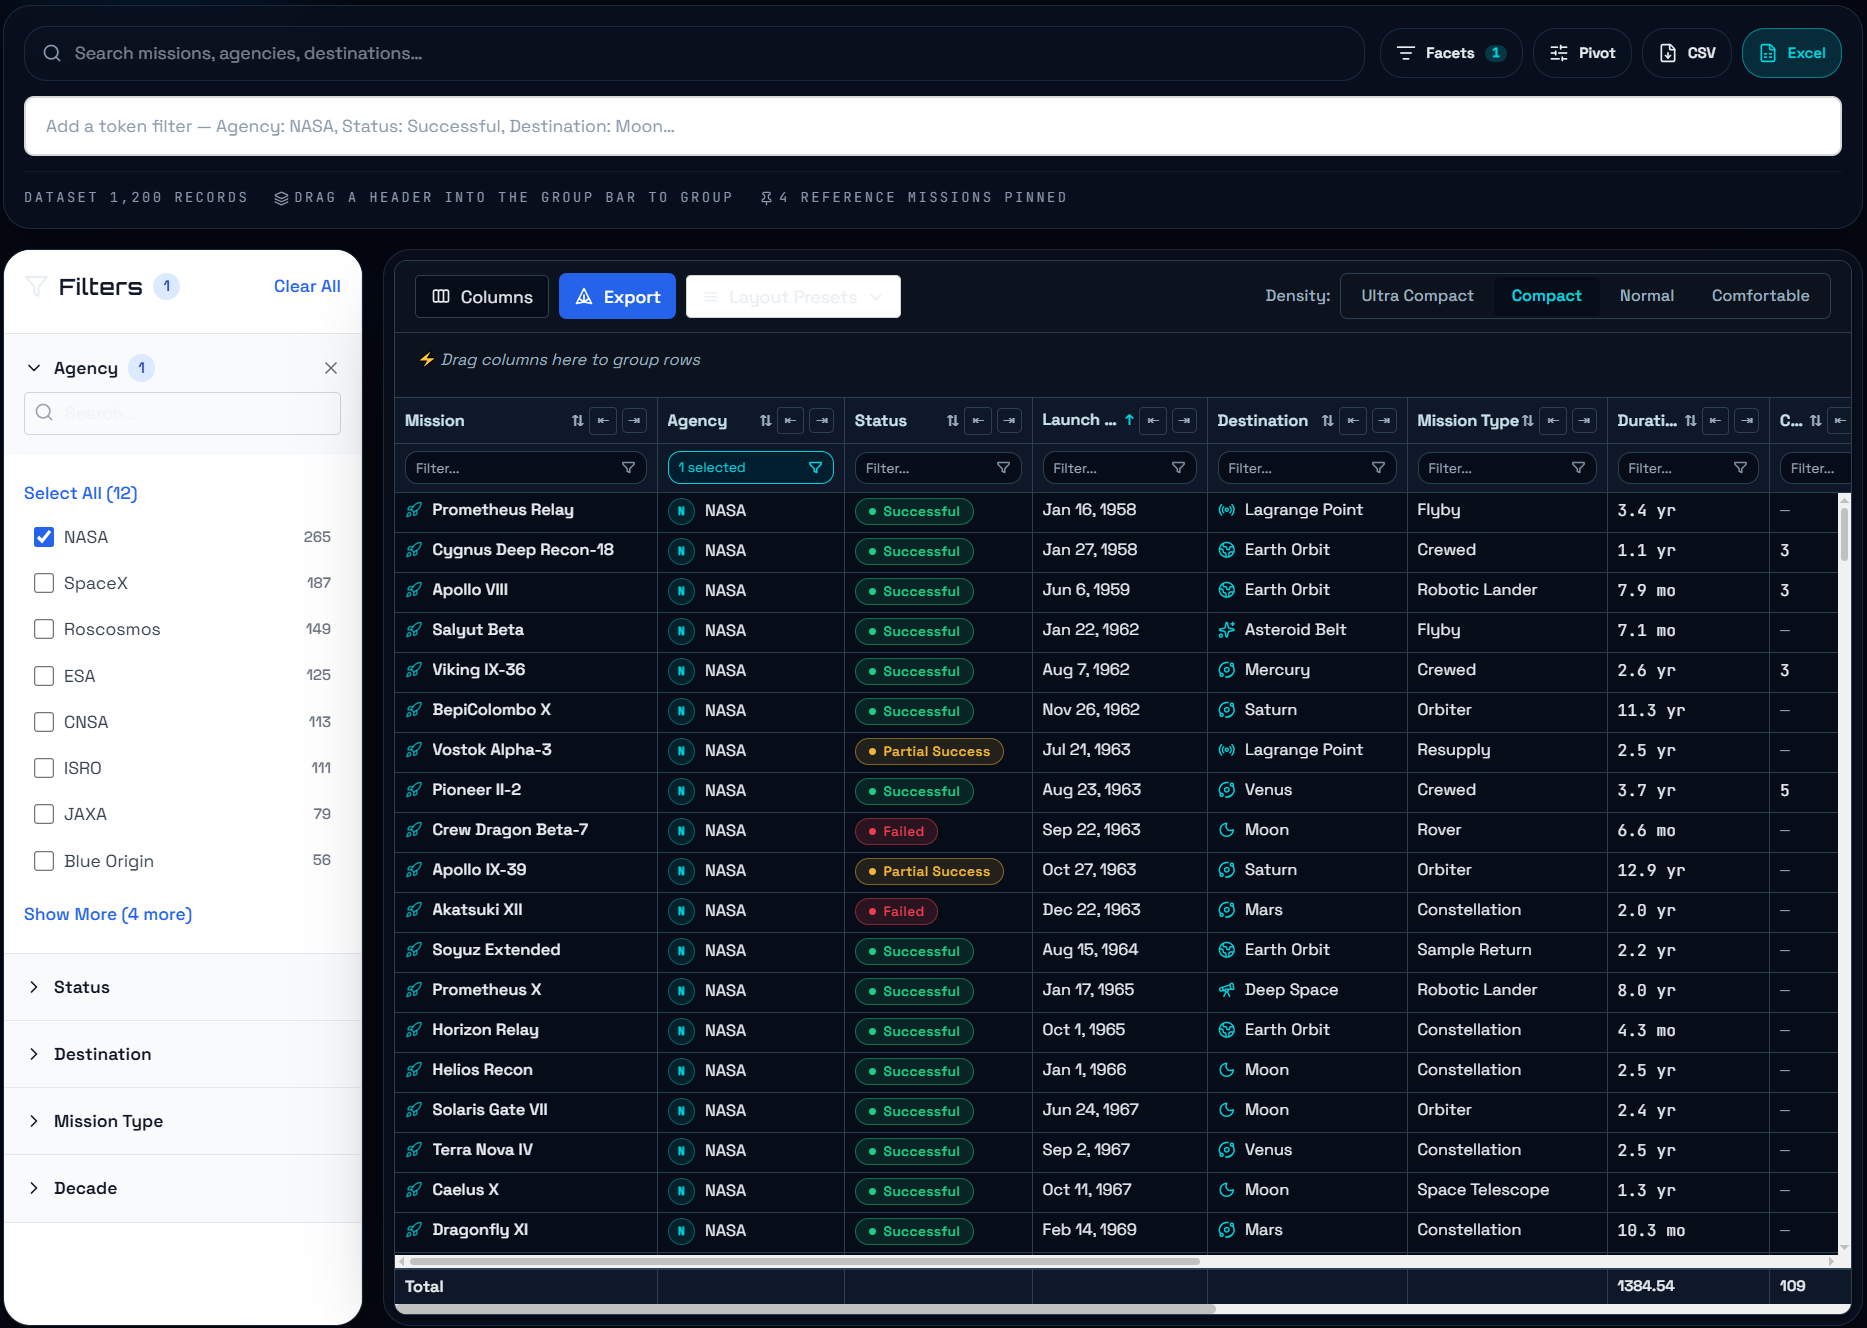
Task: Check the Roscosmos agency checkbox
Action: [44, 629]
